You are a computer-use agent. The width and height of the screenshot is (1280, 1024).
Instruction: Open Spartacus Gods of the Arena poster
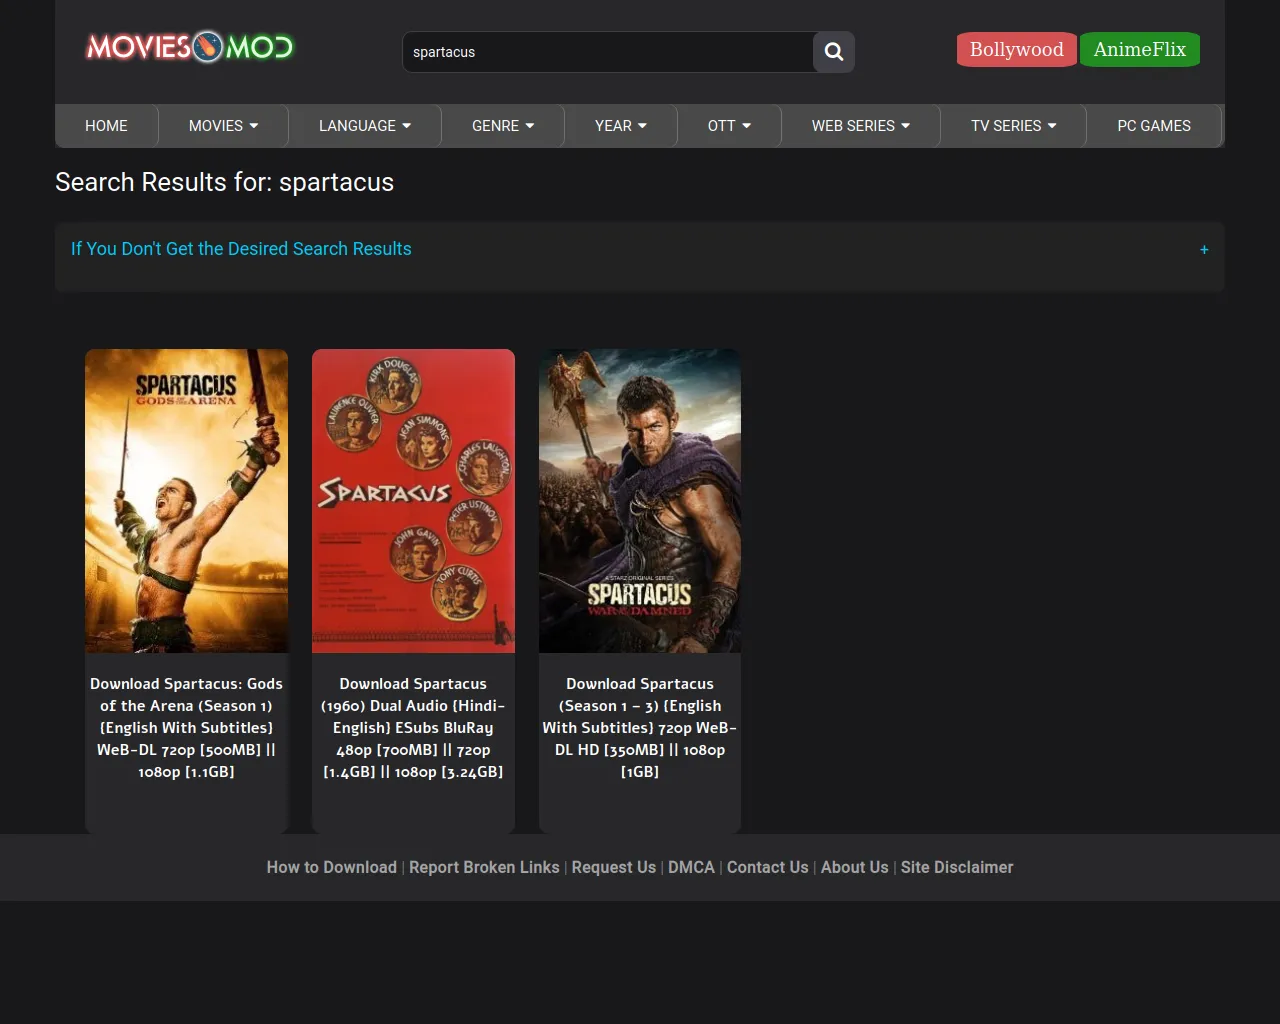pos(186,501)
